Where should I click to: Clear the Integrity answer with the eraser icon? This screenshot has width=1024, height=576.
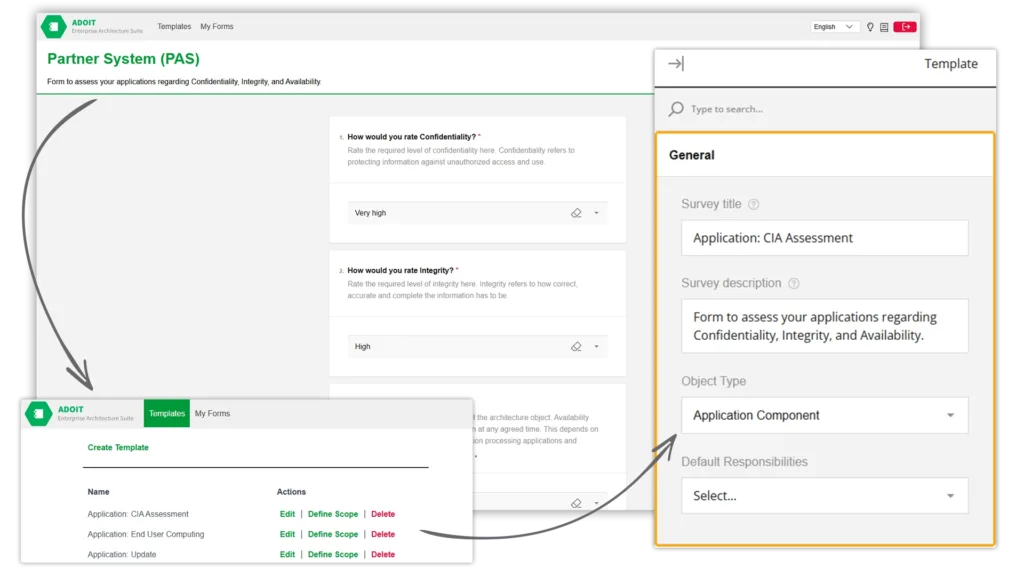[576, 347]
